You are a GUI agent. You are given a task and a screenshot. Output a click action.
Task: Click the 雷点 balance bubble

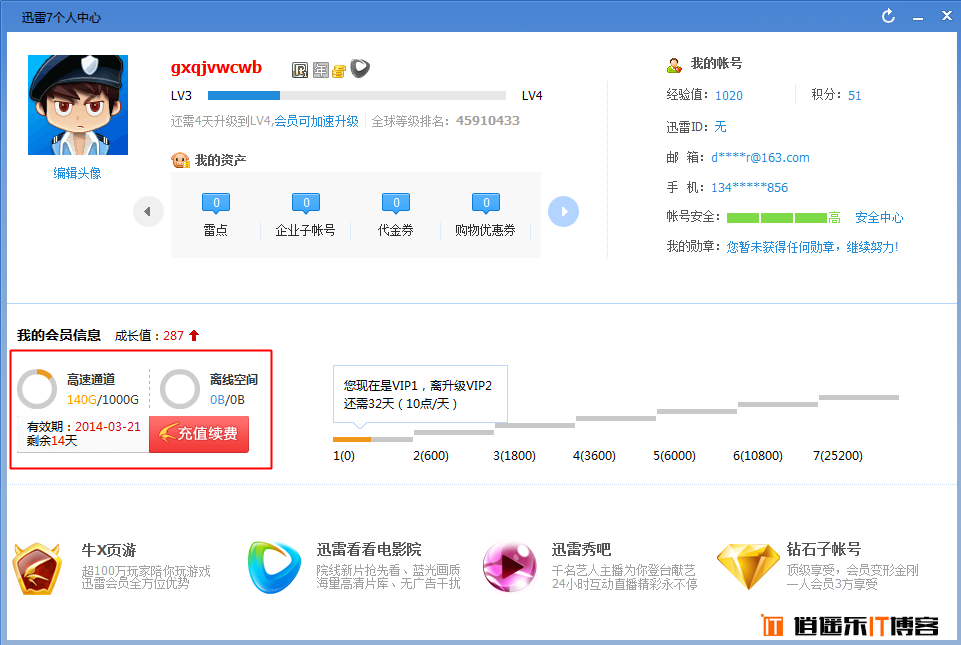pos(216,204)
